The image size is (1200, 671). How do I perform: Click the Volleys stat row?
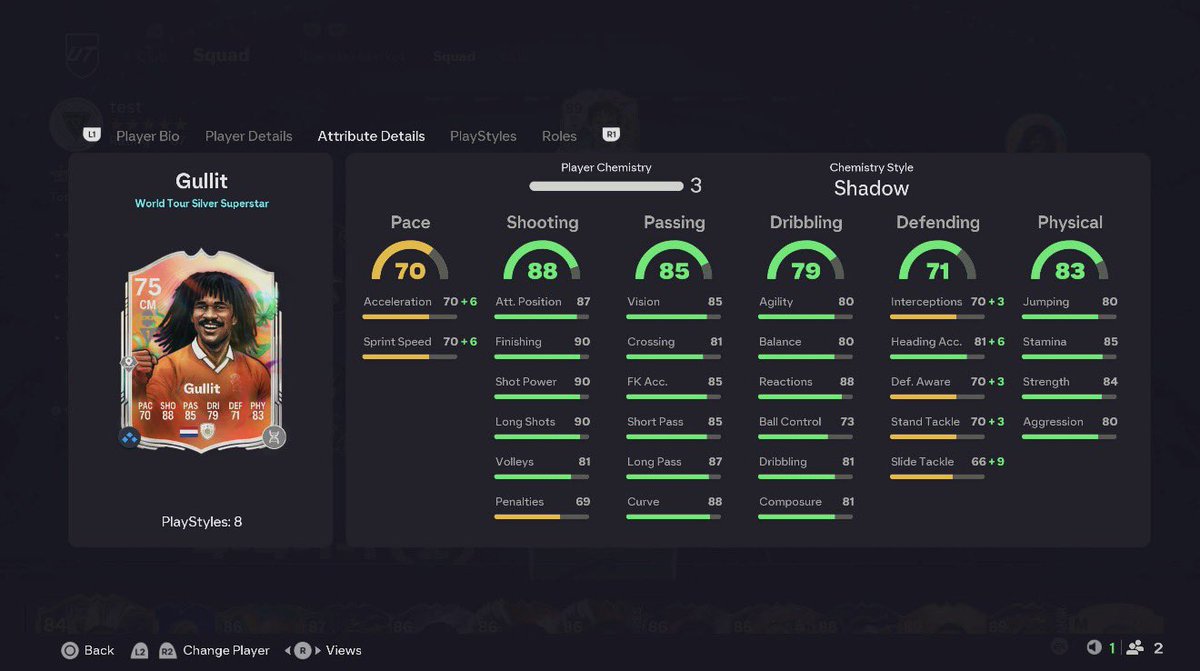pyautogui.click(x=542, y=466)
